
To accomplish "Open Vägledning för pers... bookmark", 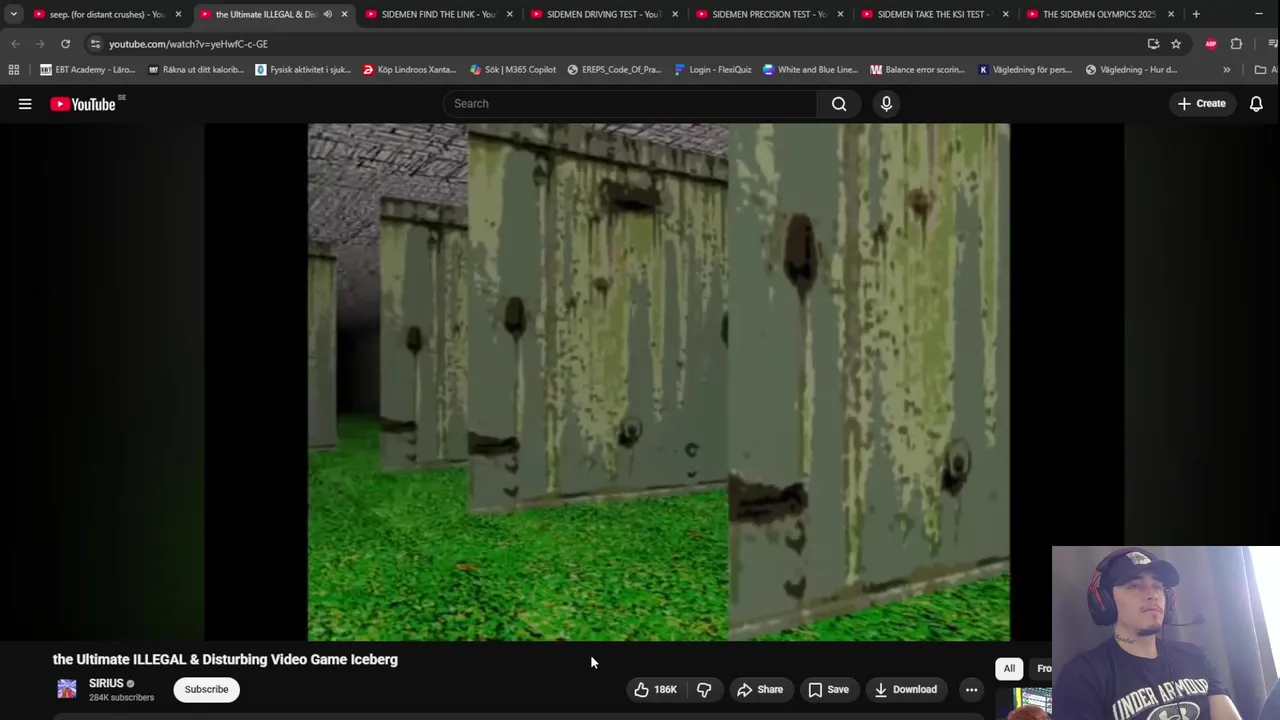I will click(x=1025, y=70).
